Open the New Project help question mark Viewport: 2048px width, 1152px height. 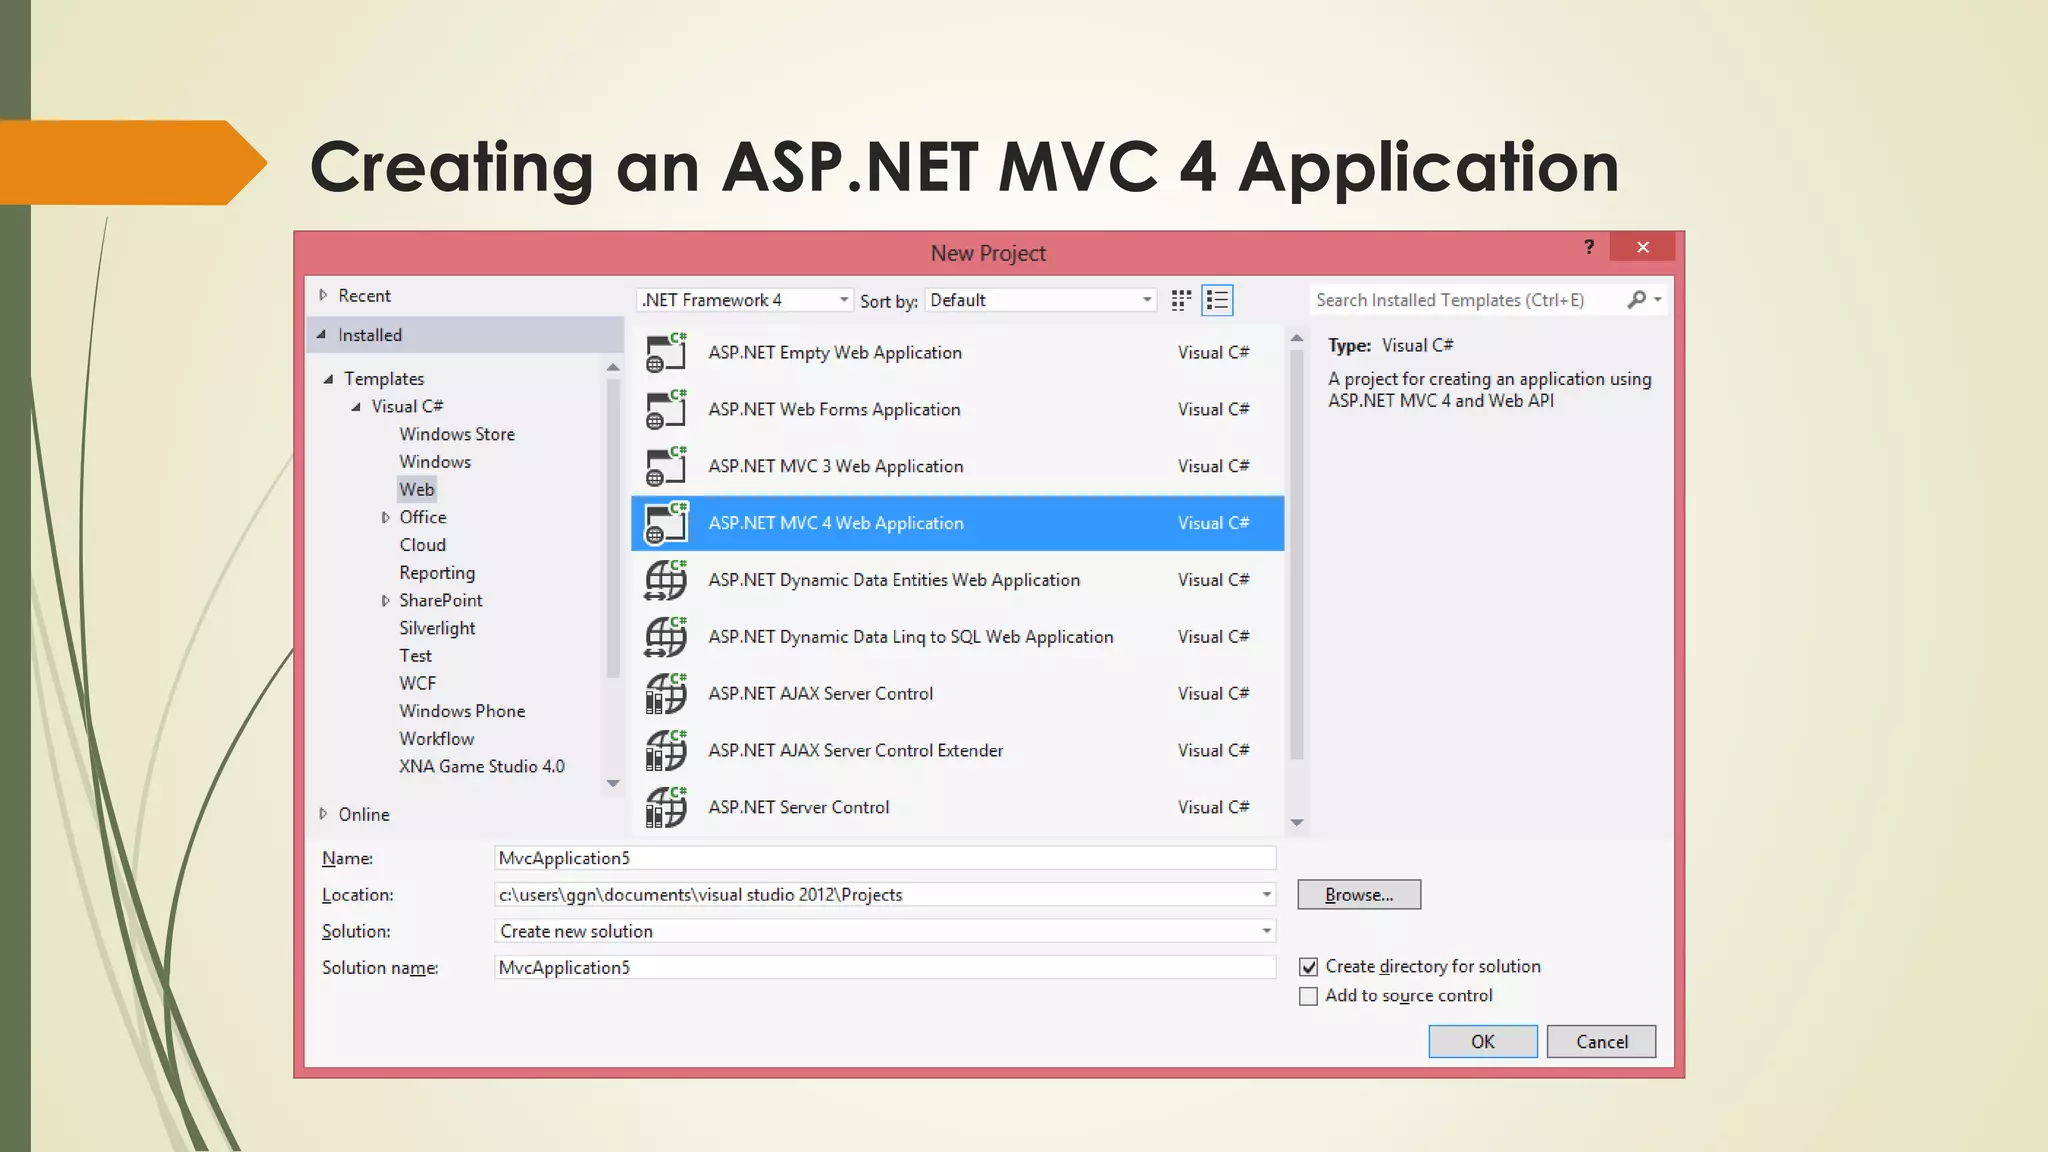point(1589,247)
